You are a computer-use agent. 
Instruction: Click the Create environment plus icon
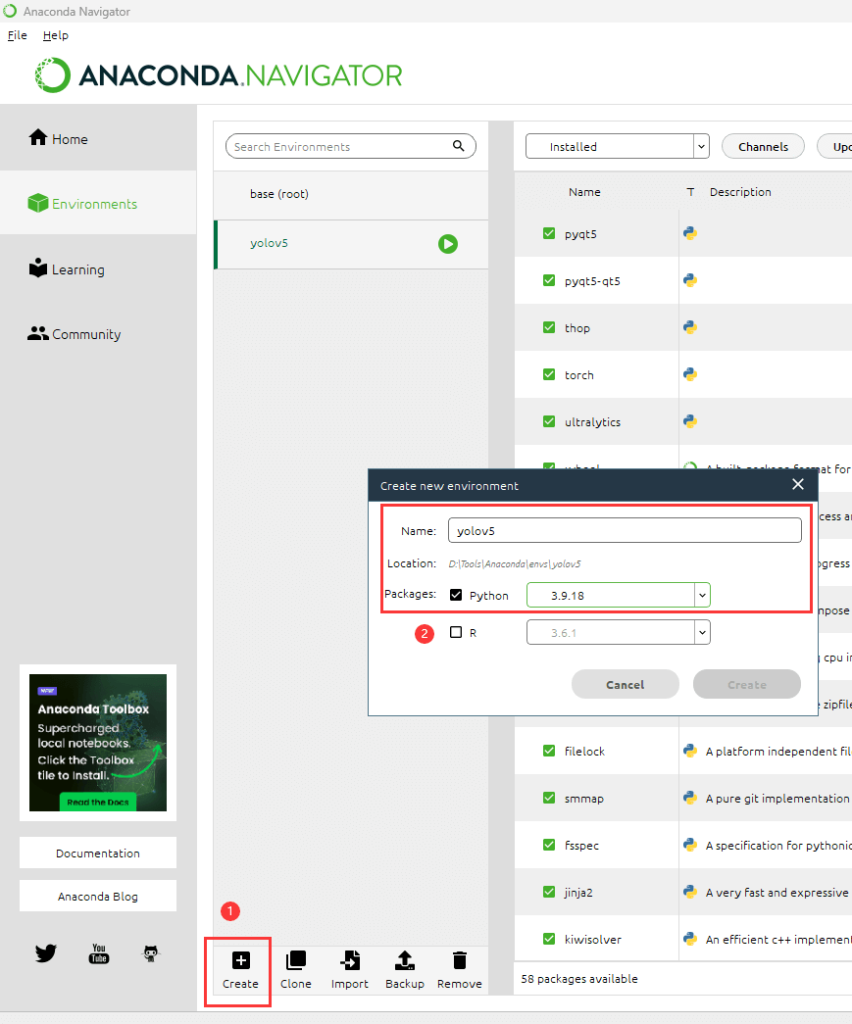point(241,960)
